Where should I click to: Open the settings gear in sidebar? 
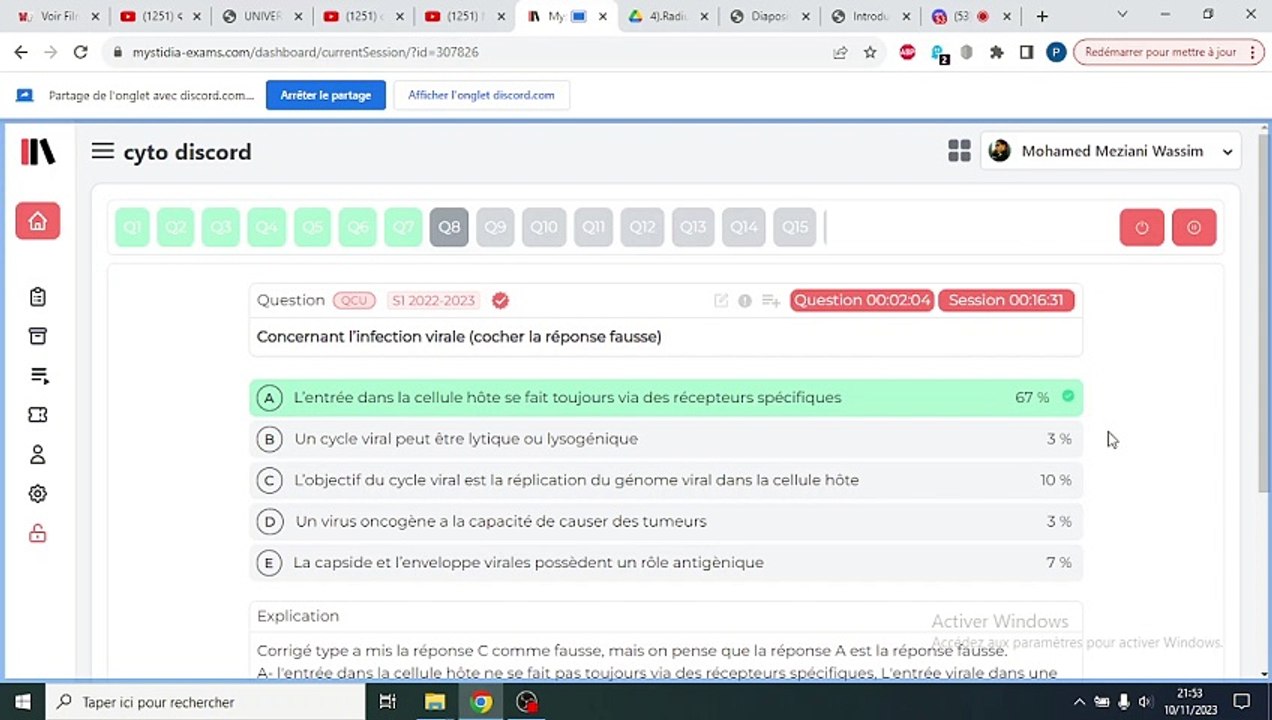point(38,494)
